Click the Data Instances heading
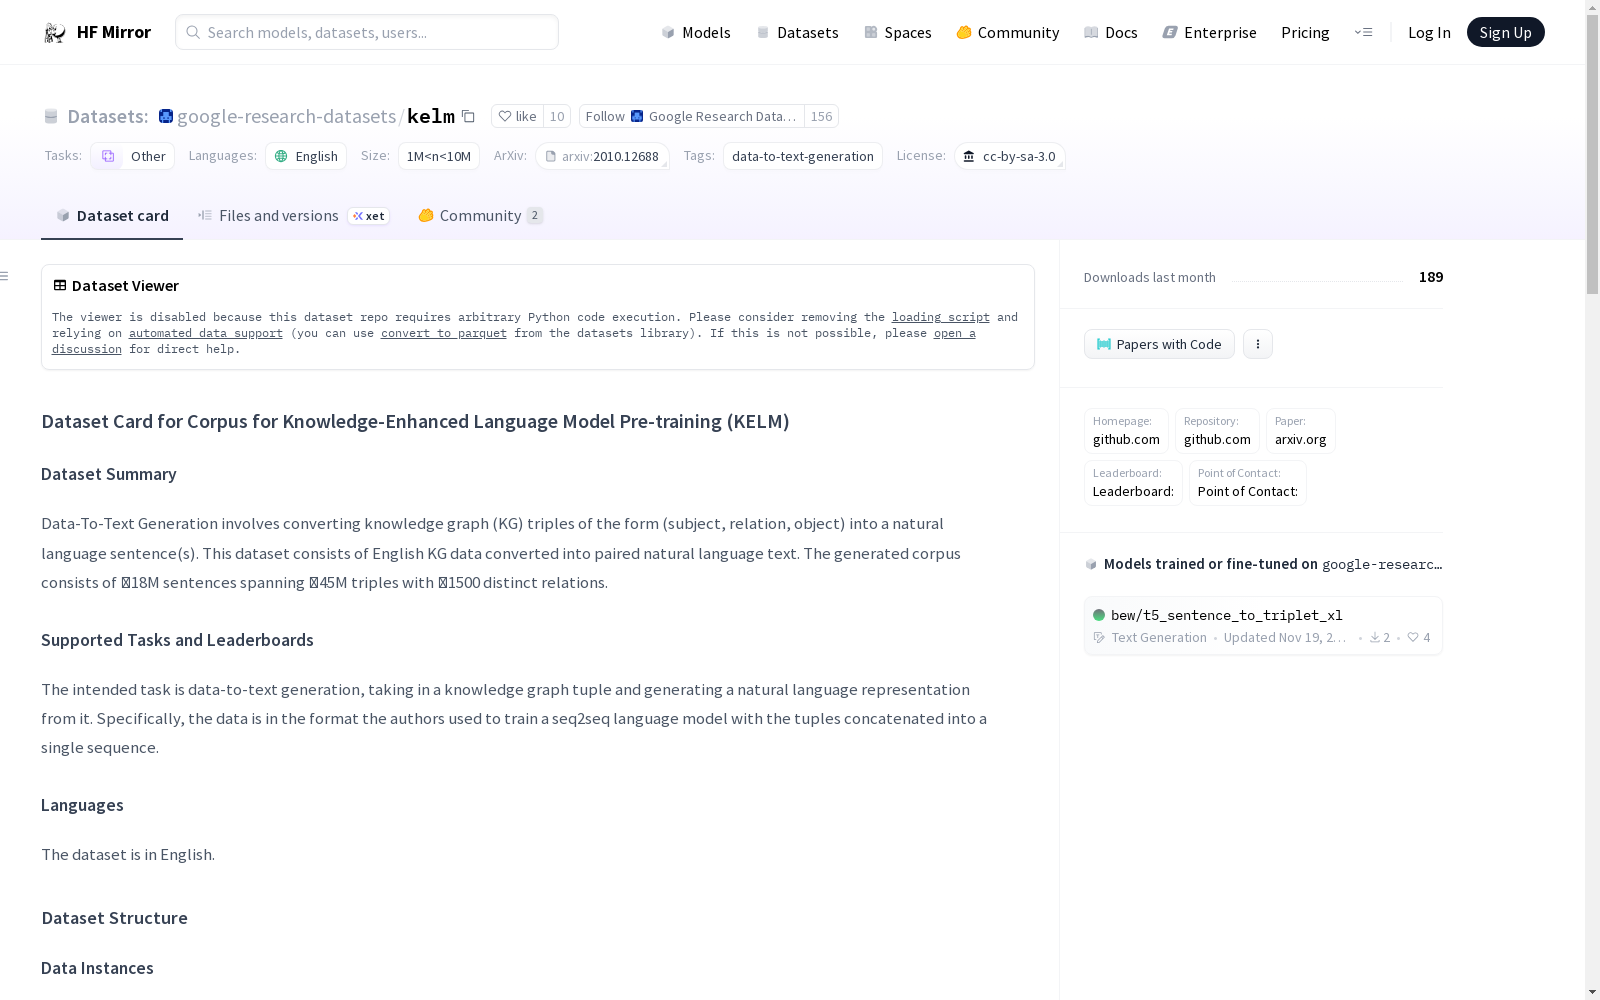The height and width of the screenshot is (1000, 1600). 97,968
